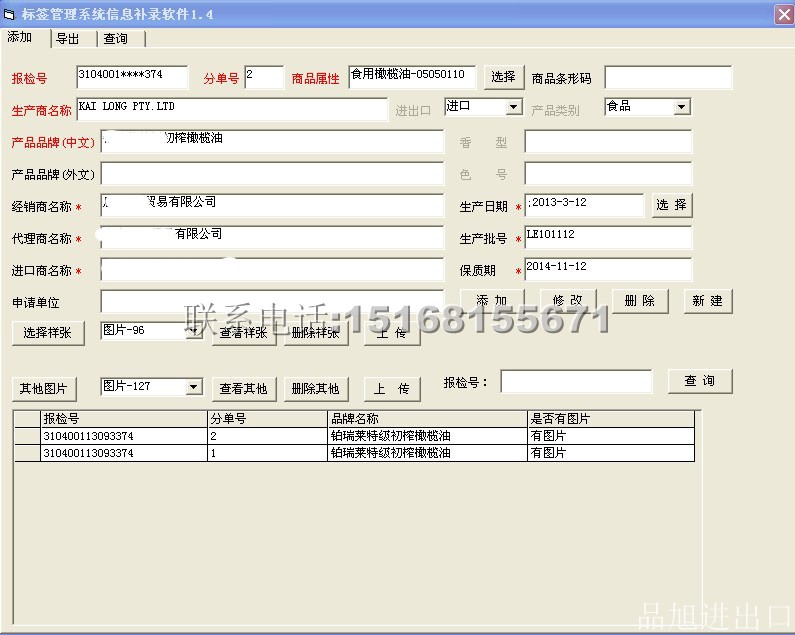Switch to the 导出 tab

68,39
